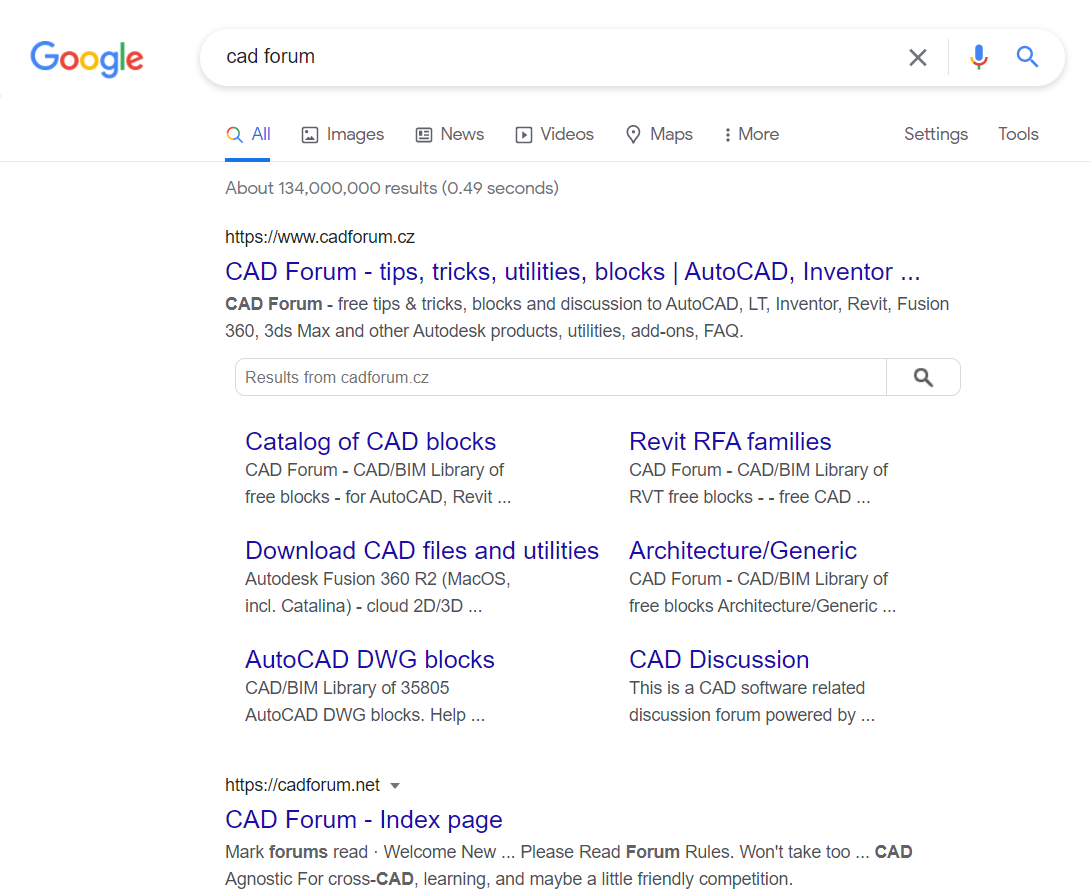Switch to the Images tab
This screenshot has width=1091, height=896.
pyautogui.click(x=342, y=134)
